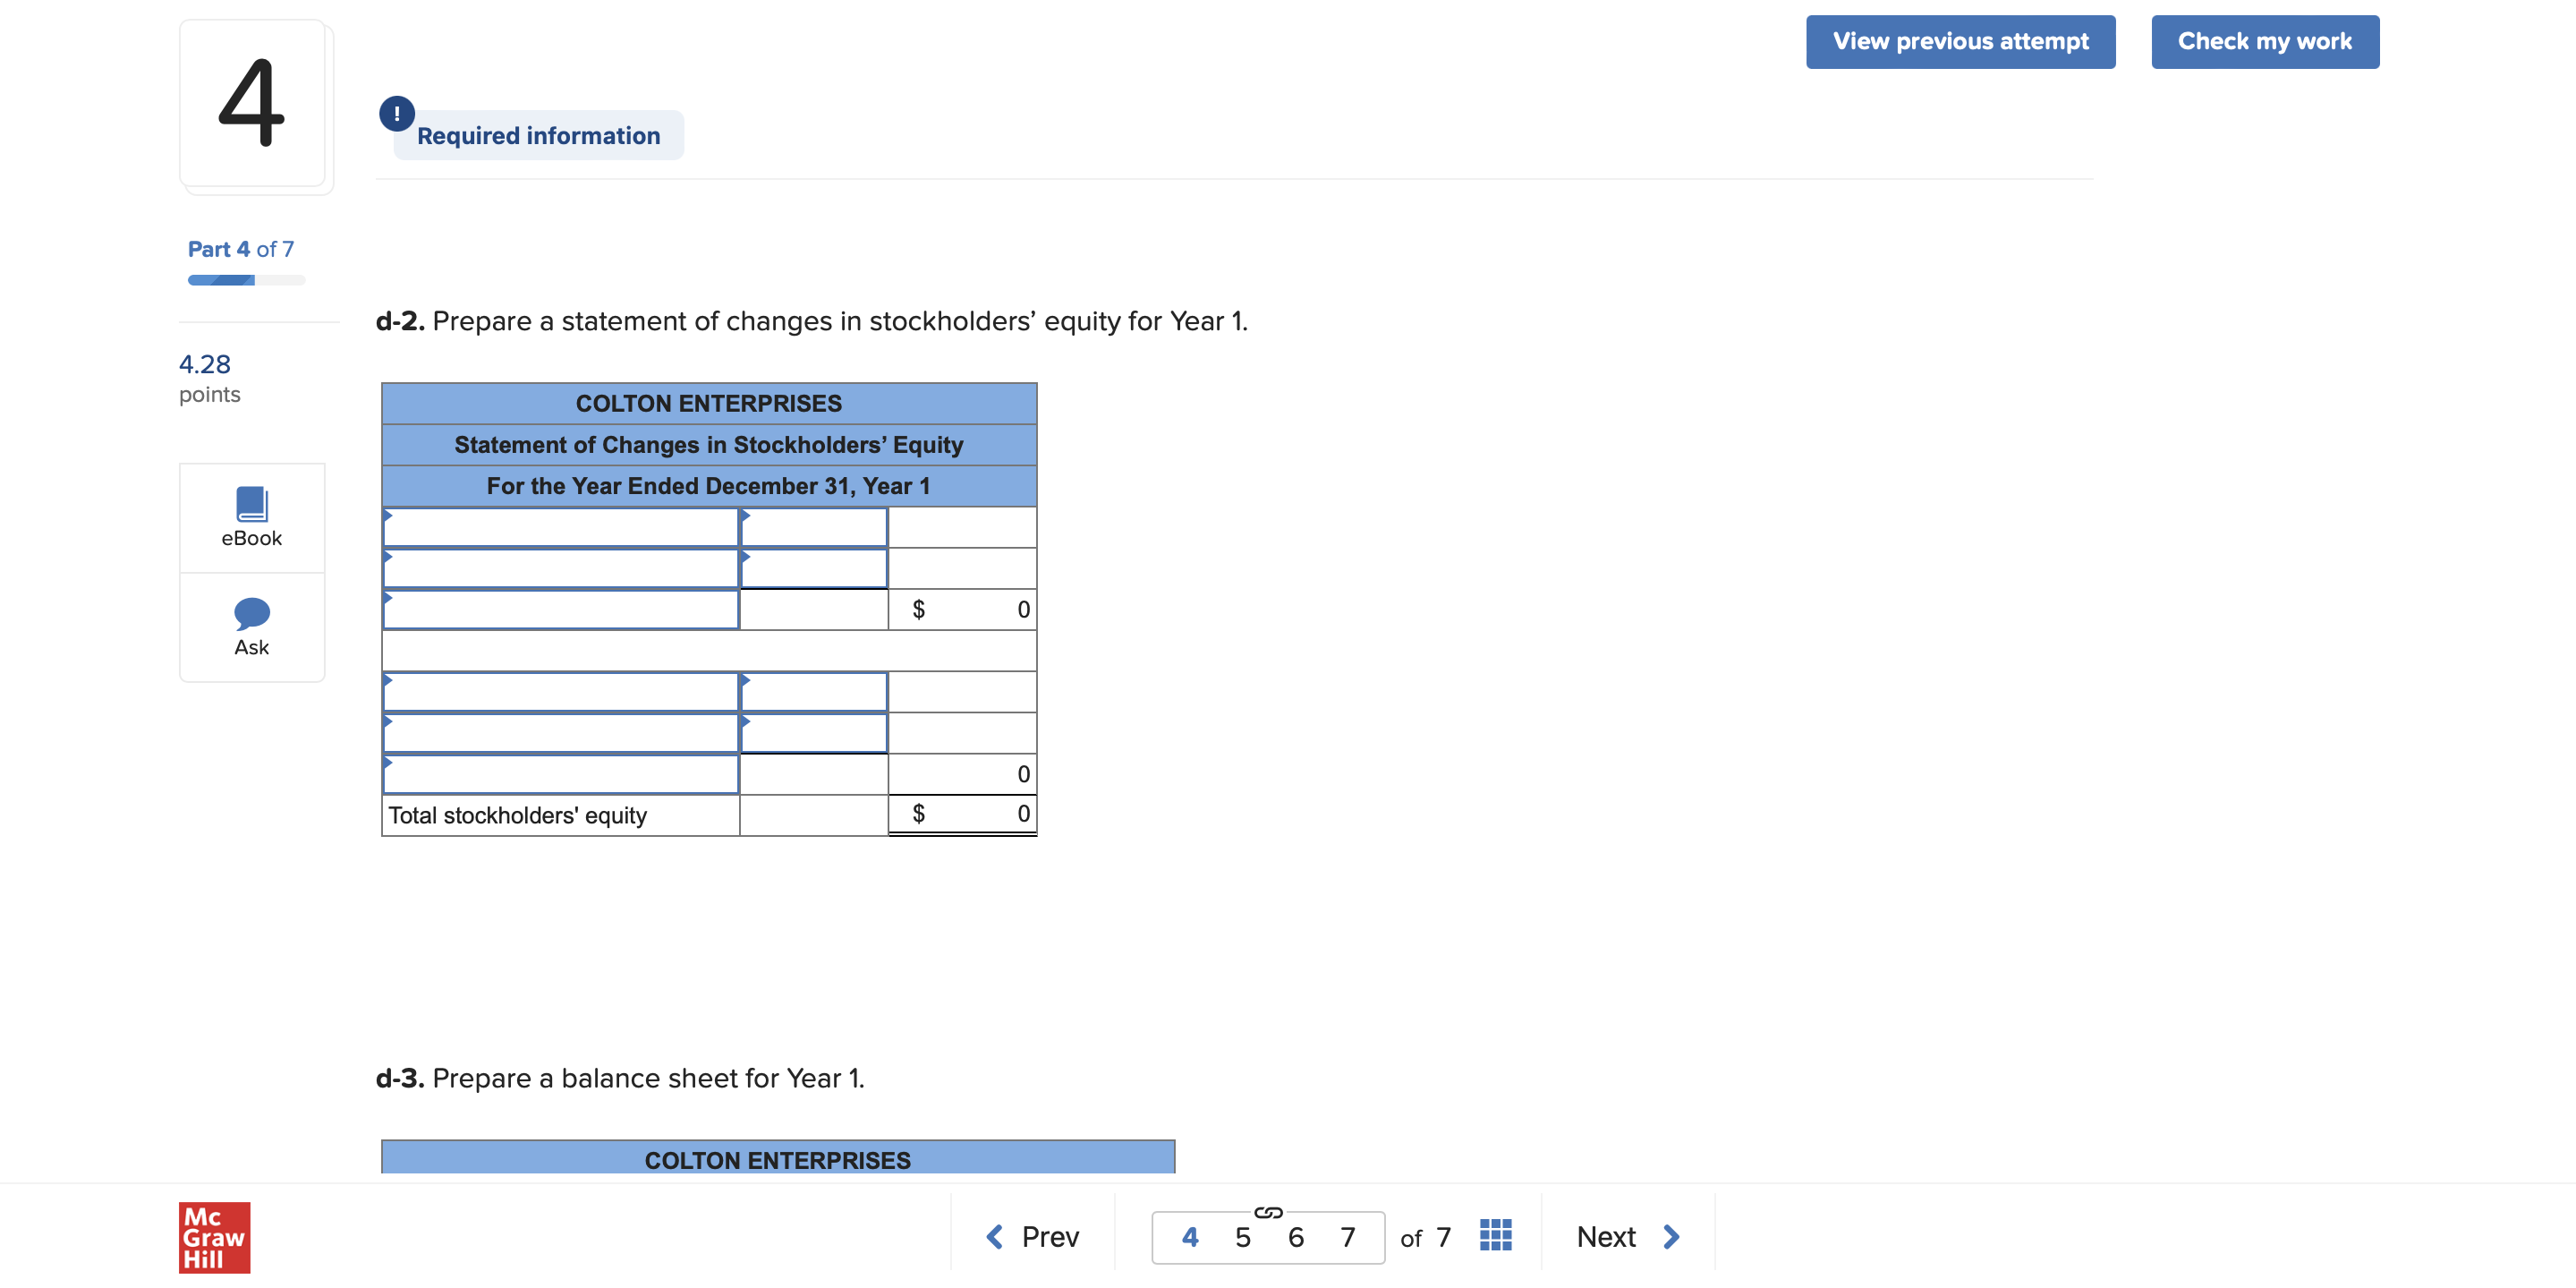Jump to question part 7
Viewport: 2576px width, 1288px height.
tap(1347, 1237)
